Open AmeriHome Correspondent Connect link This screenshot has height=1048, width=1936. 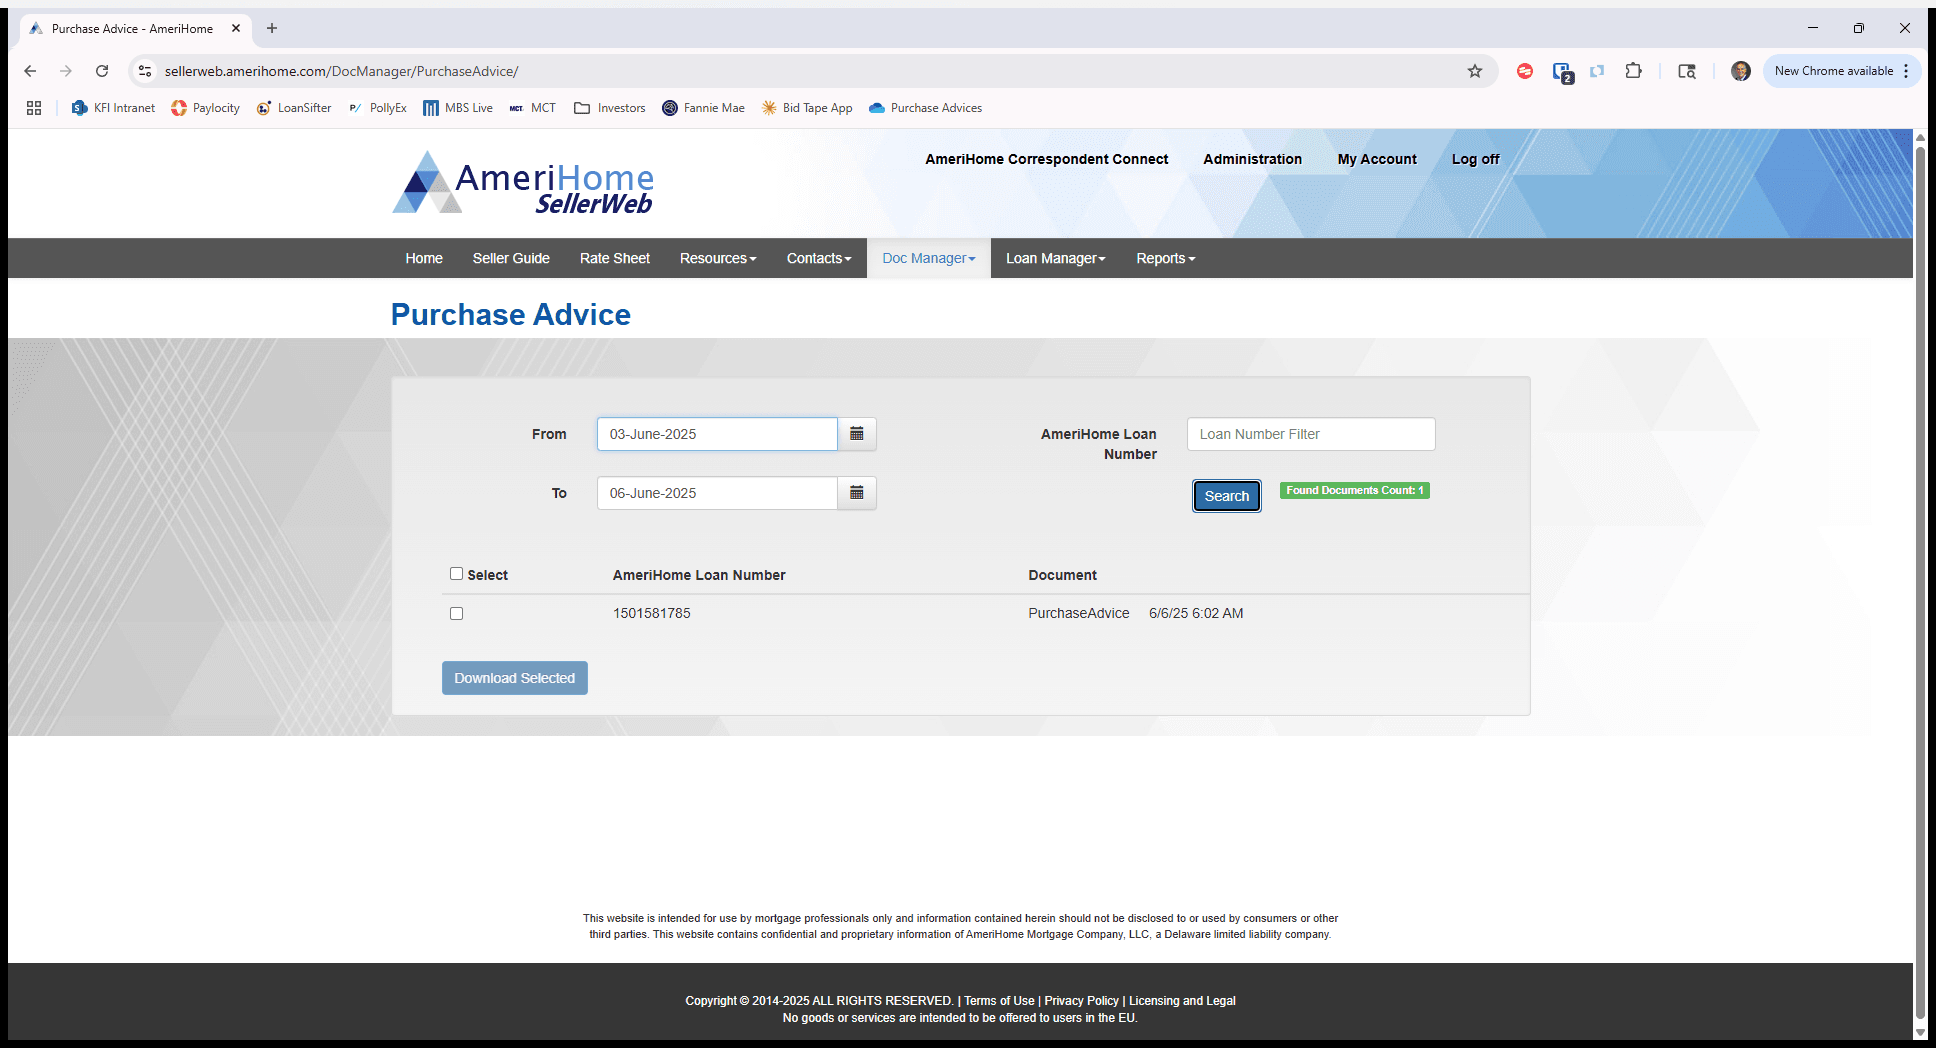point(1047,159)
